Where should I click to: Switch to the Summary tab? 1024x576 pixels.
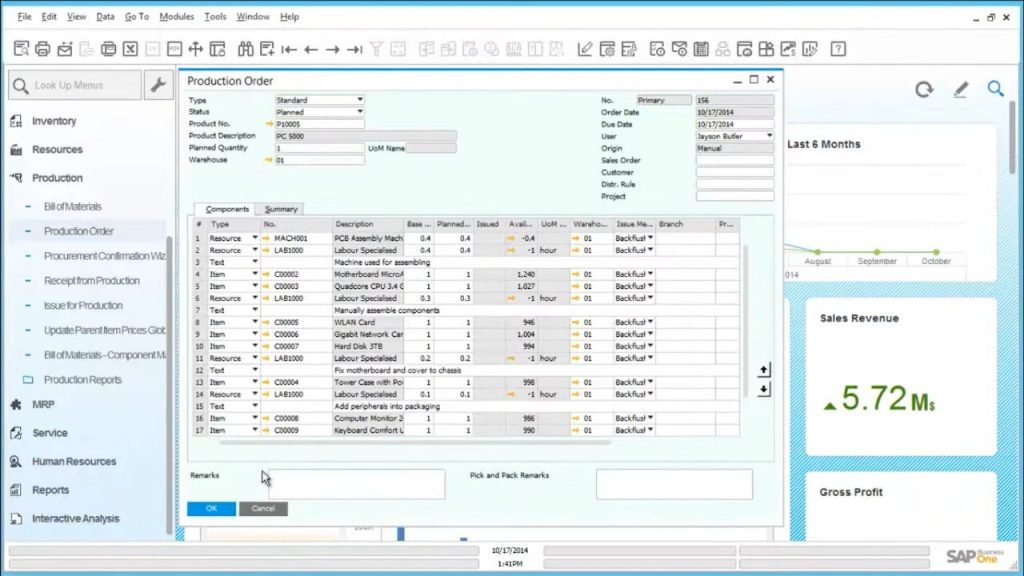tap(281, 209)
